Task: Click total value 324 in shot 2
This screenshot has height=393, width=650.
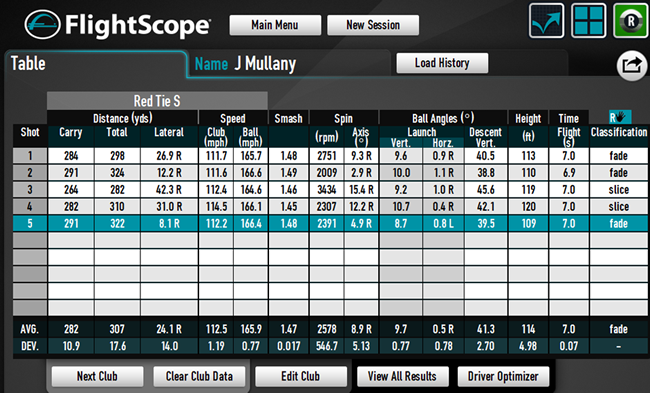Action: [117, 173]
